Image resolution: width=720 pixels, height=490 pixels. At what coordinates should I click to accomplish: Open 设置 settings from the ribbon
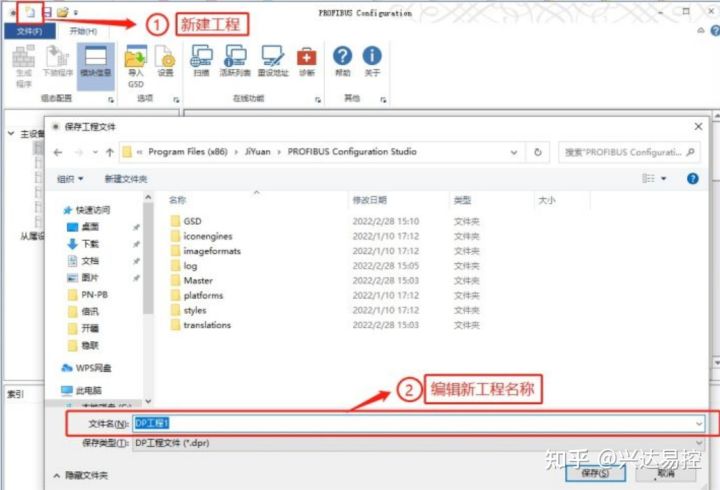tap(165, 62)
